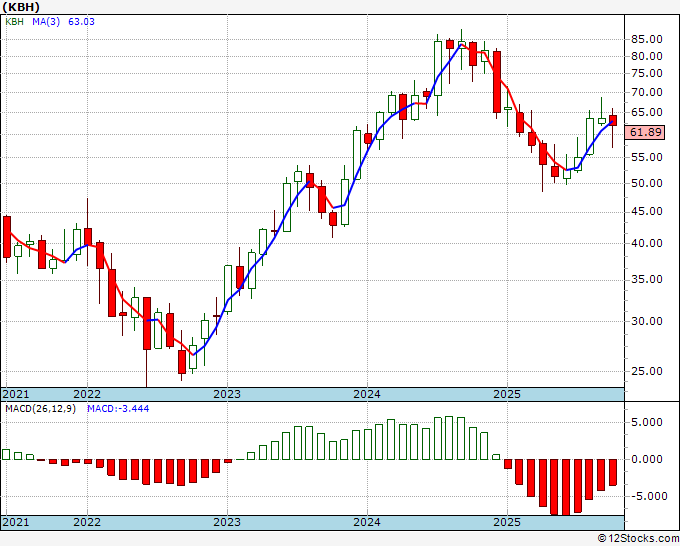Click the 35.00 price axis label
Screen dimensions: 680x546
click(646, 279)
